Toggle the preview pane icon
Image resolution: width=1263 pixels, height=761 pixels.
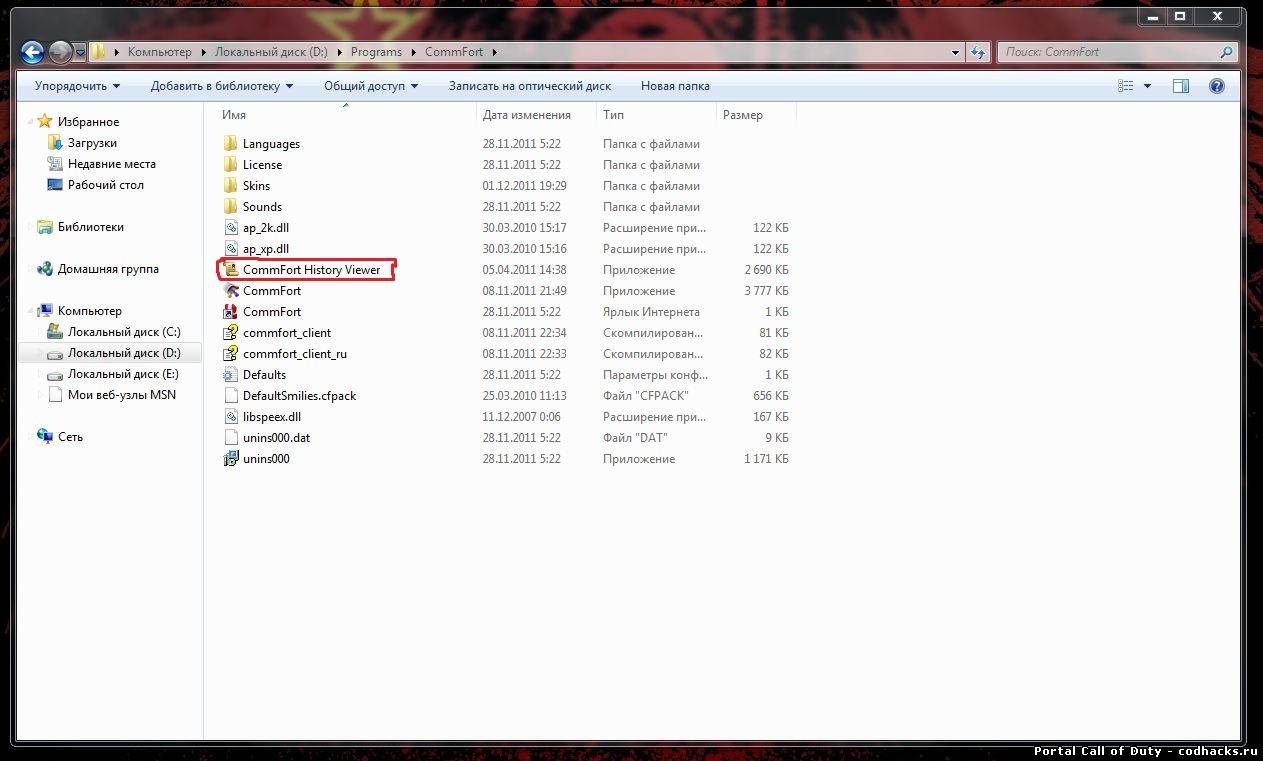coord(1181,86)
